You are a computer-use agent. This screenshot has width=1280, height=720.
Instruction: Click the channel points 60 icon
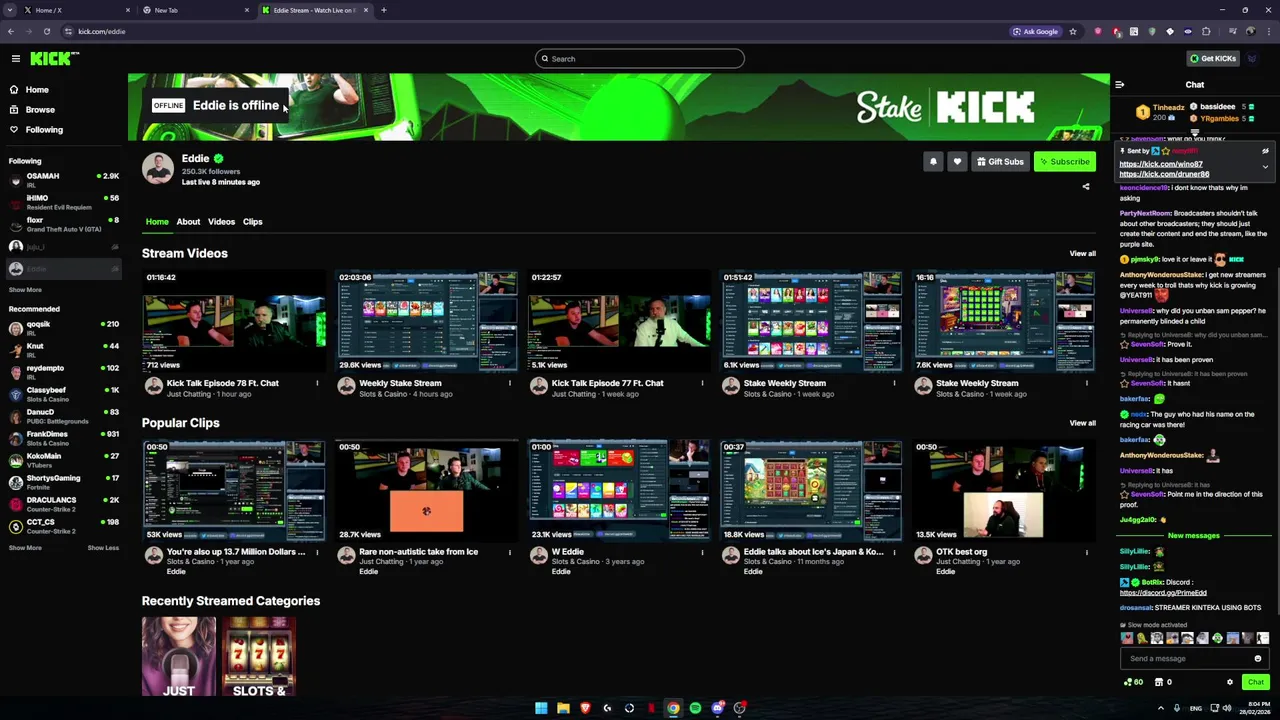pyautogui.click(x=1133, y=683)
